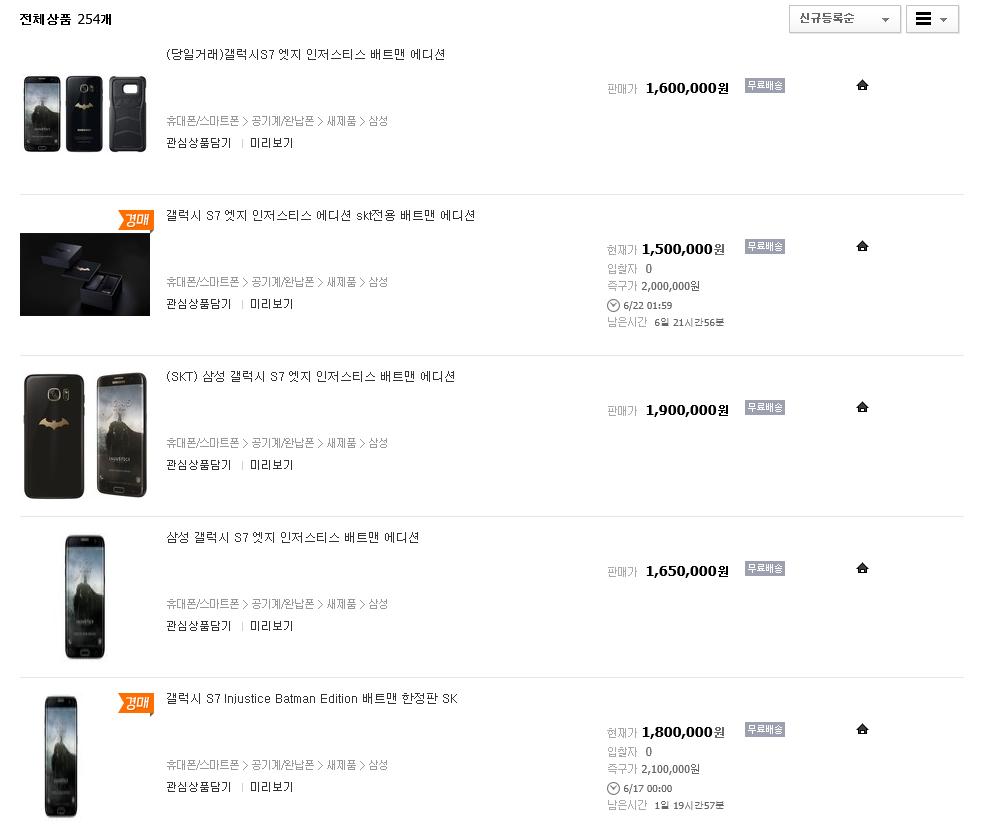Click the 공기계/완납폰 breadcrumb in the third listing
This screenshot has height=829, width=1005.
click(x=283, y=443)
